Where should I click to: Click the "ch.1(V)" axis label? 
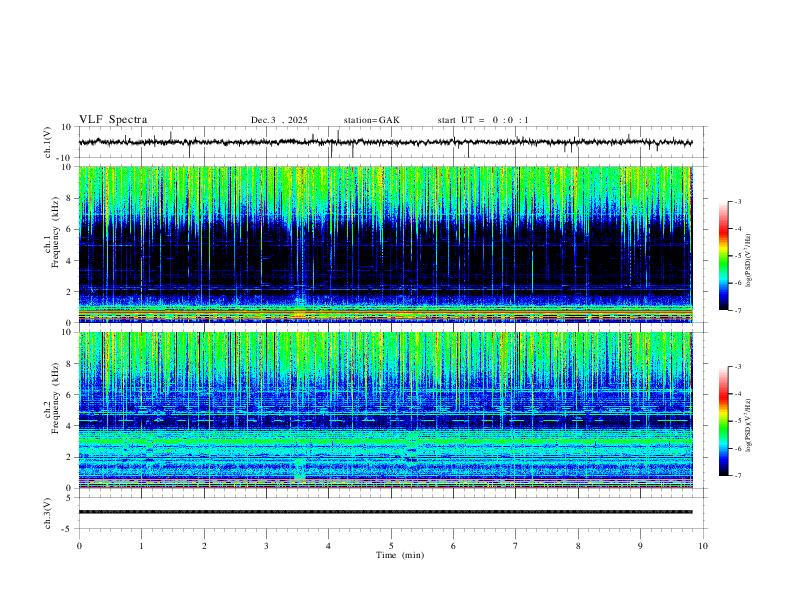coord(48,142)
